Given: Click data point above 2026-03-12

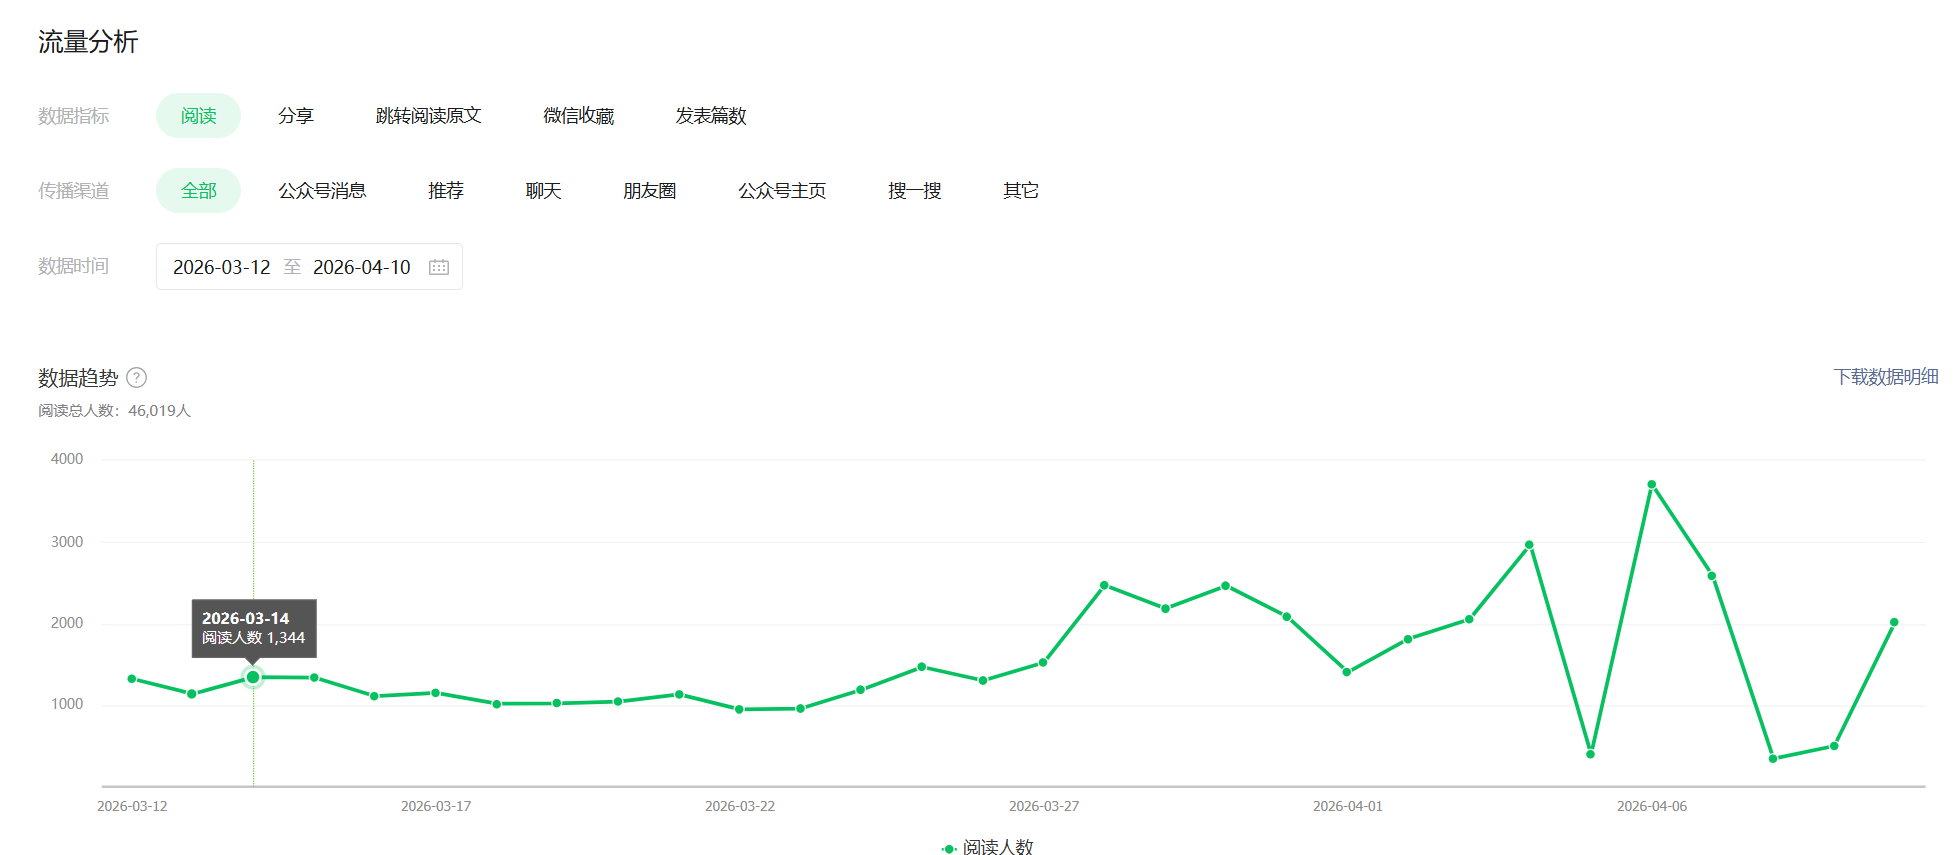Looking at the screenshot, I should [x=132, y=679].
